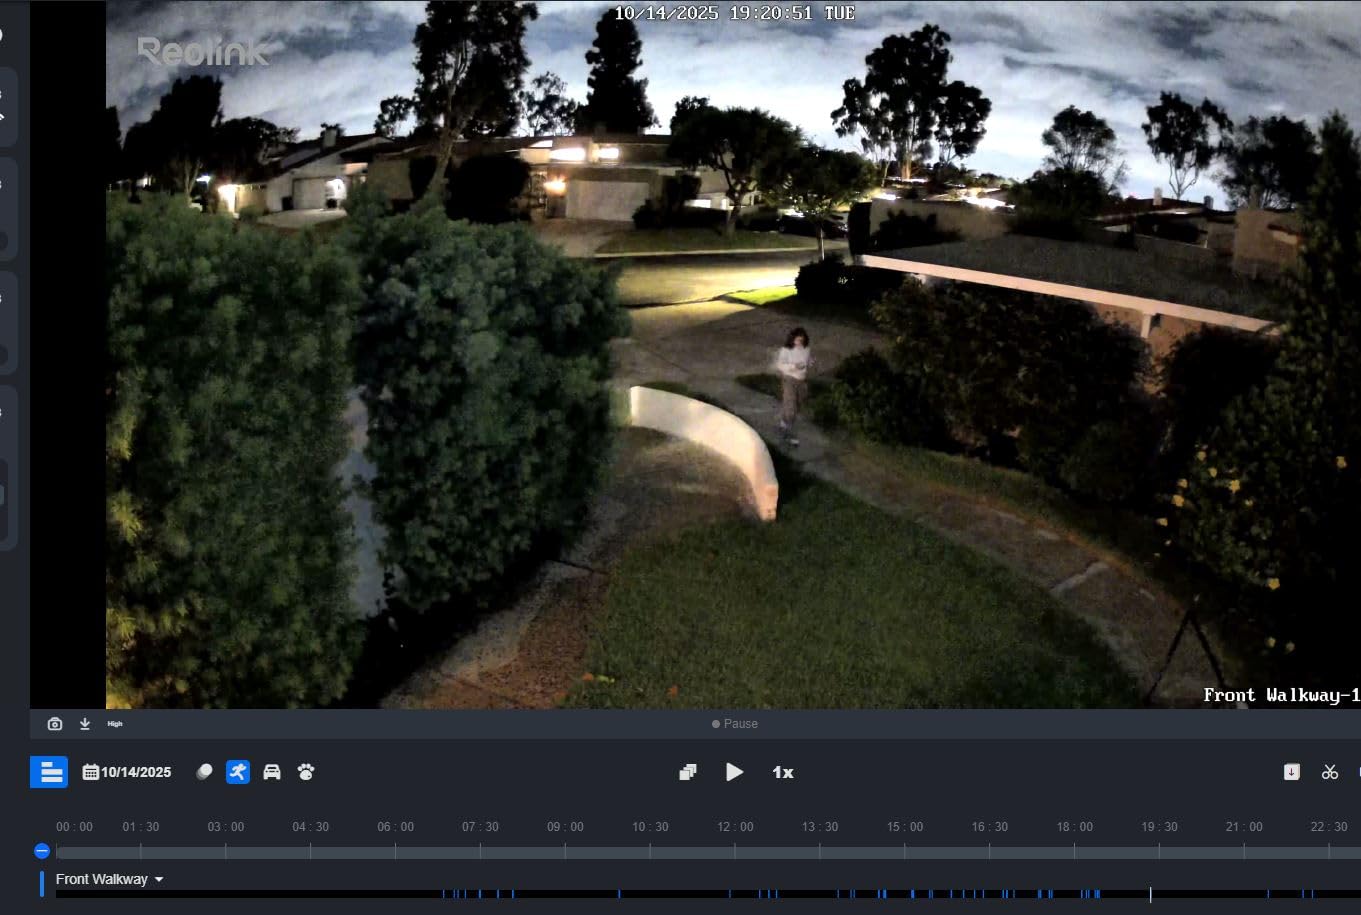Click the frame-by-frame playback icon
1361x915 pixels.
point(688,771)
